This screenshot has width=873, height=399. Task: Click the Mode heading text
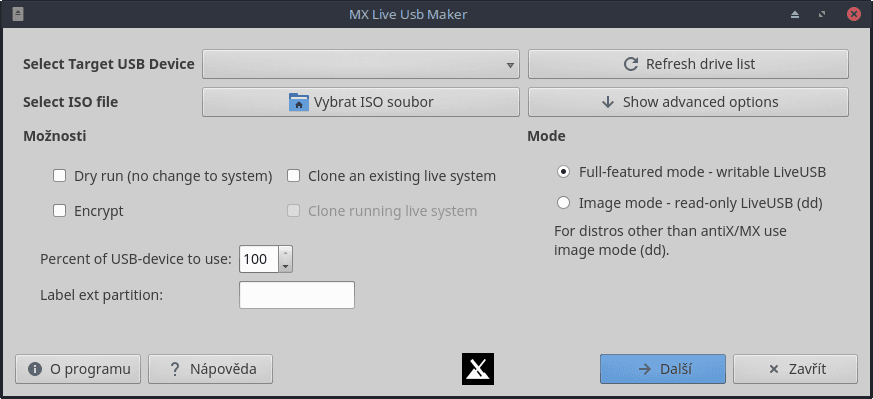click(x=546, y=136)
